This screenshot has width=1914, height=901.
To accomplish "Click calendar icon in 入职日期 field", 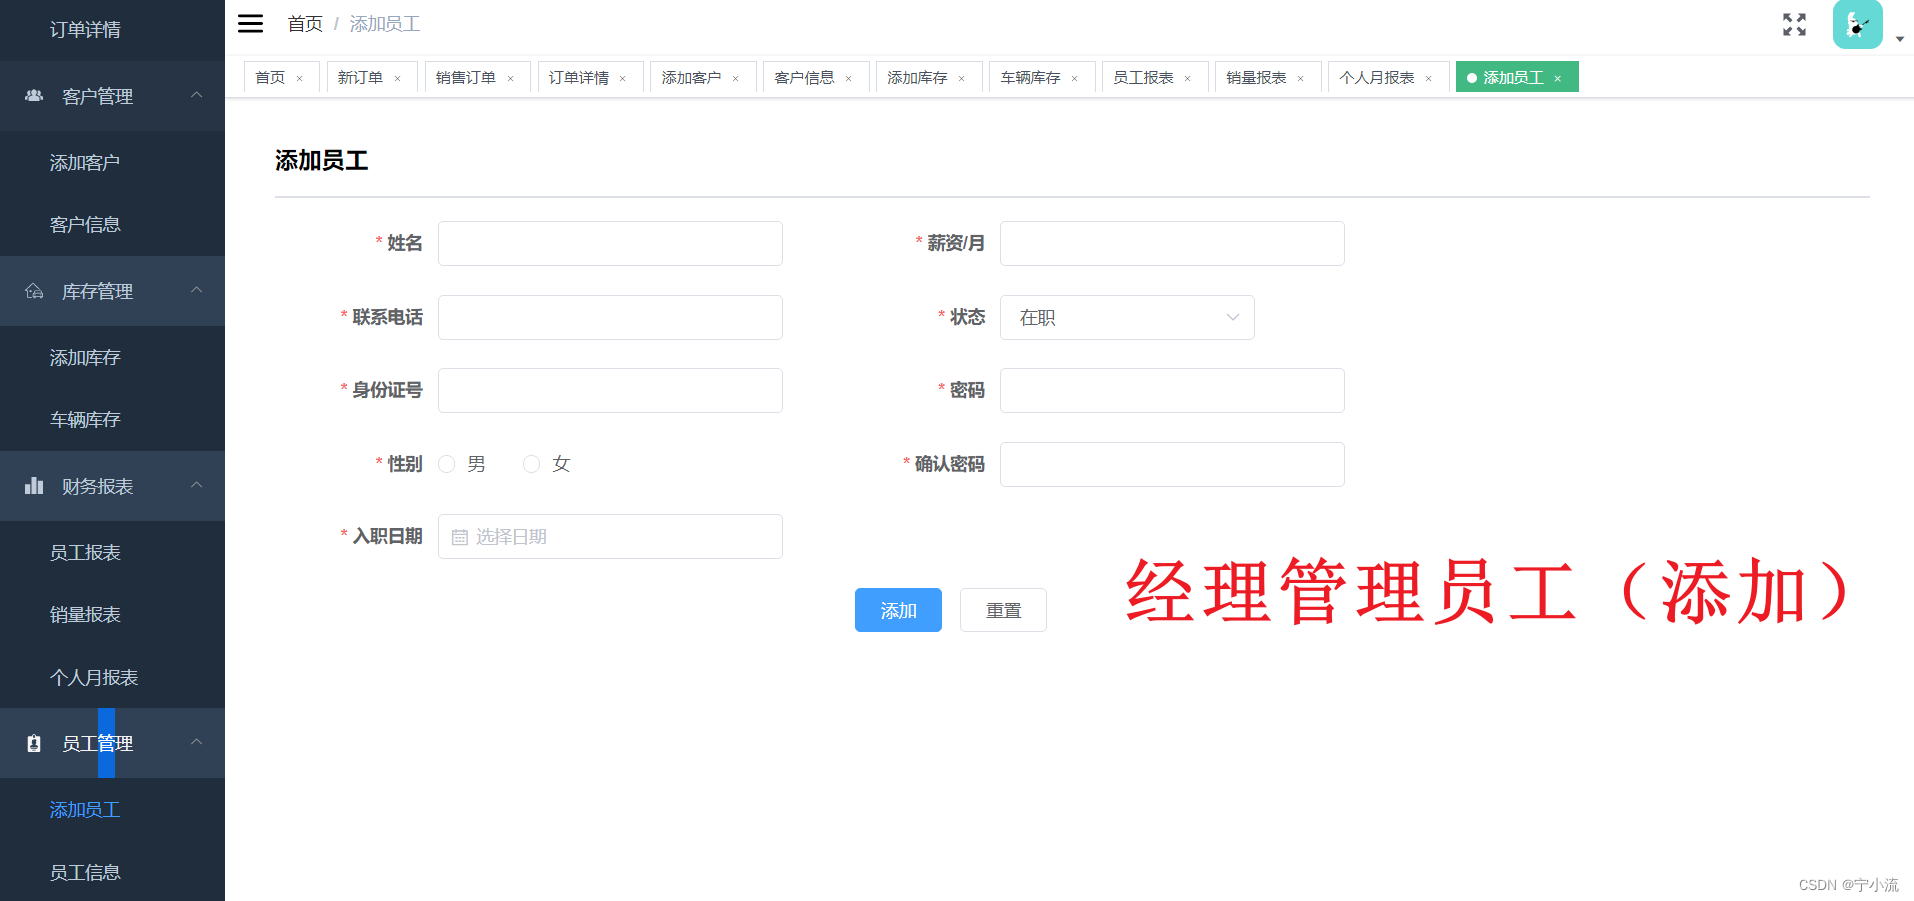I will point(460,537).
